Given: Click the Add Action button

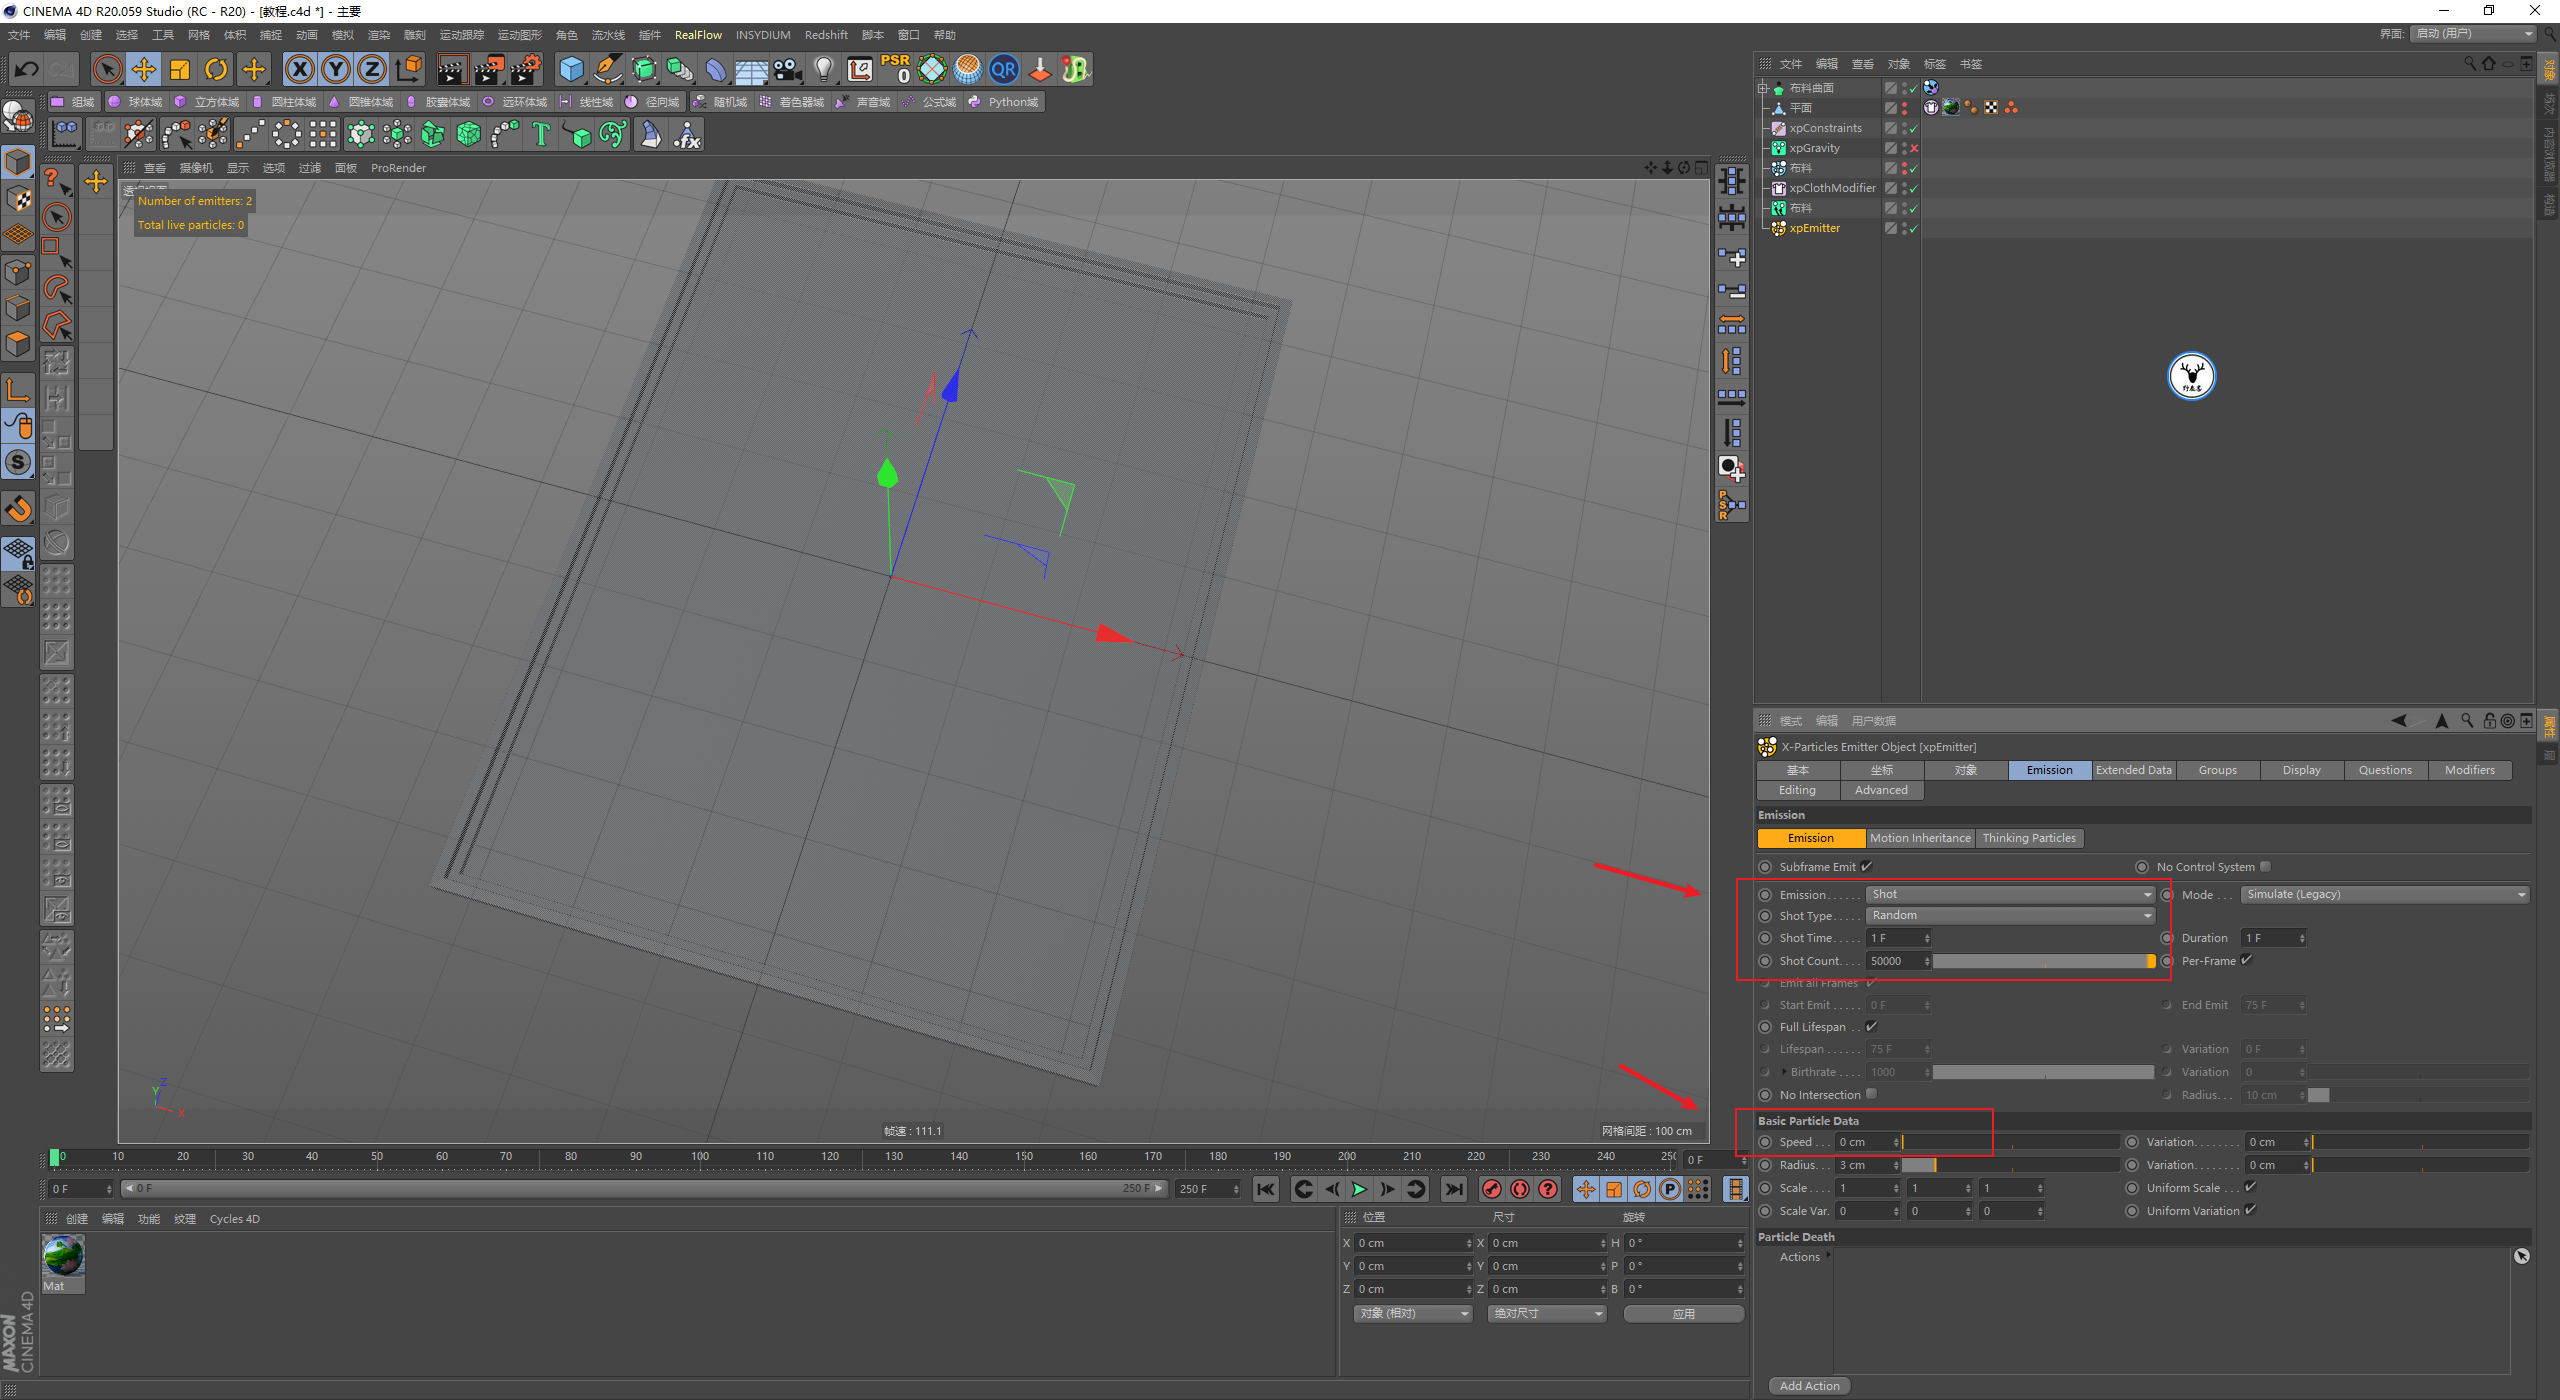Looking at the screenshot, I should [1809, 1385].
